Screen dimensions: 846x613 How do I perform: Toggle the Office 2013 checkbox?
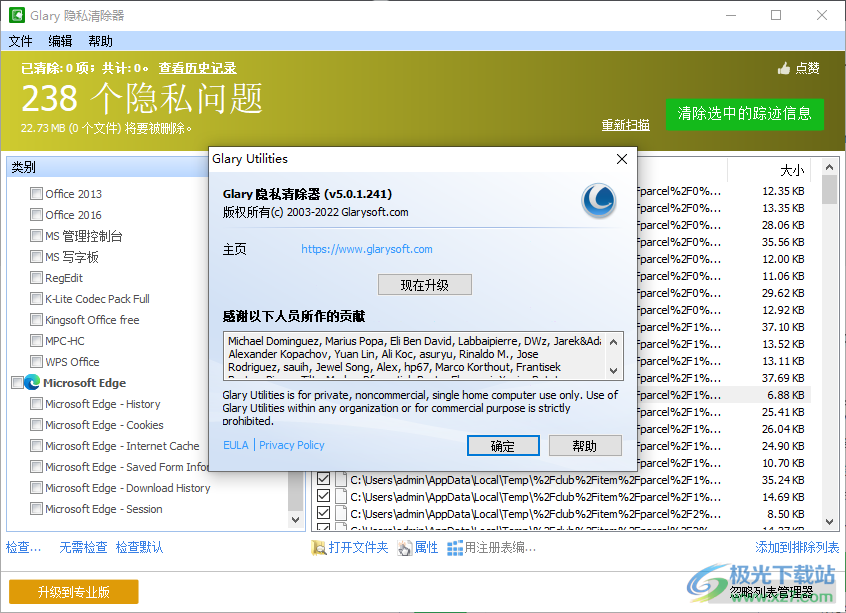[x=36, y=194]
